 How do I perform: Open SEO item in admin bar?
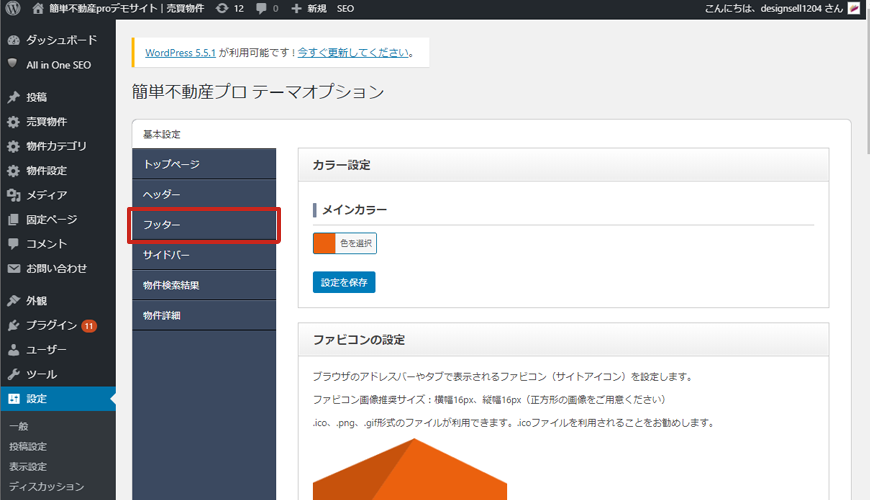(x=345, y=8)
